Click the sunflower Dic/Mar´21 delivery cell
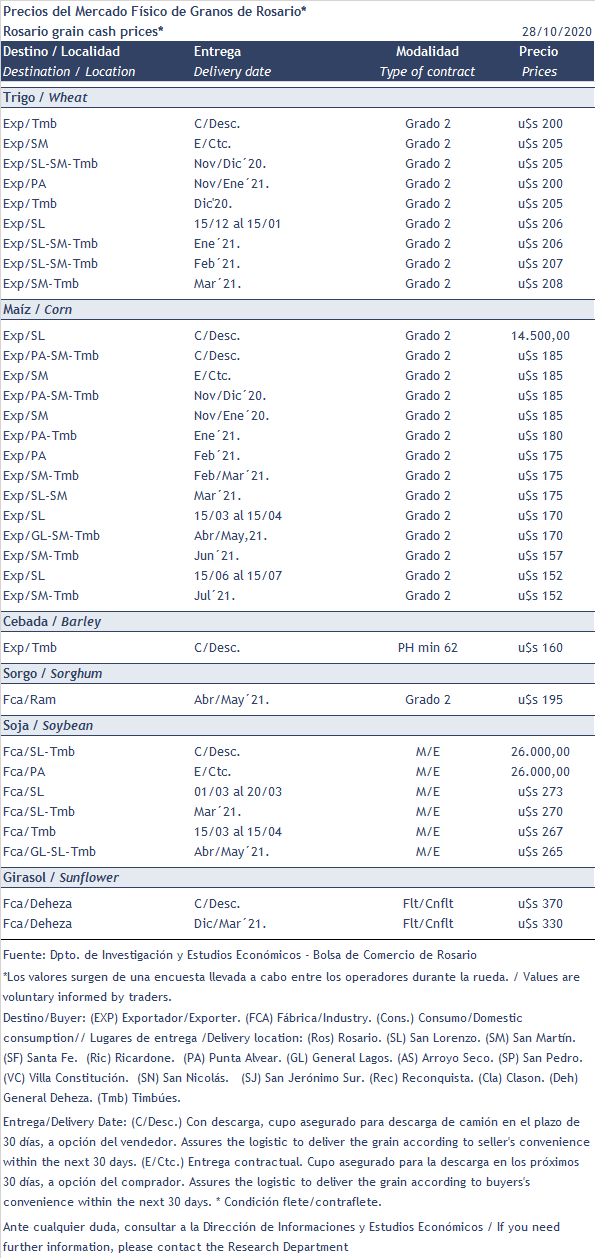The image size is (595, 1258). click(231, 924)
